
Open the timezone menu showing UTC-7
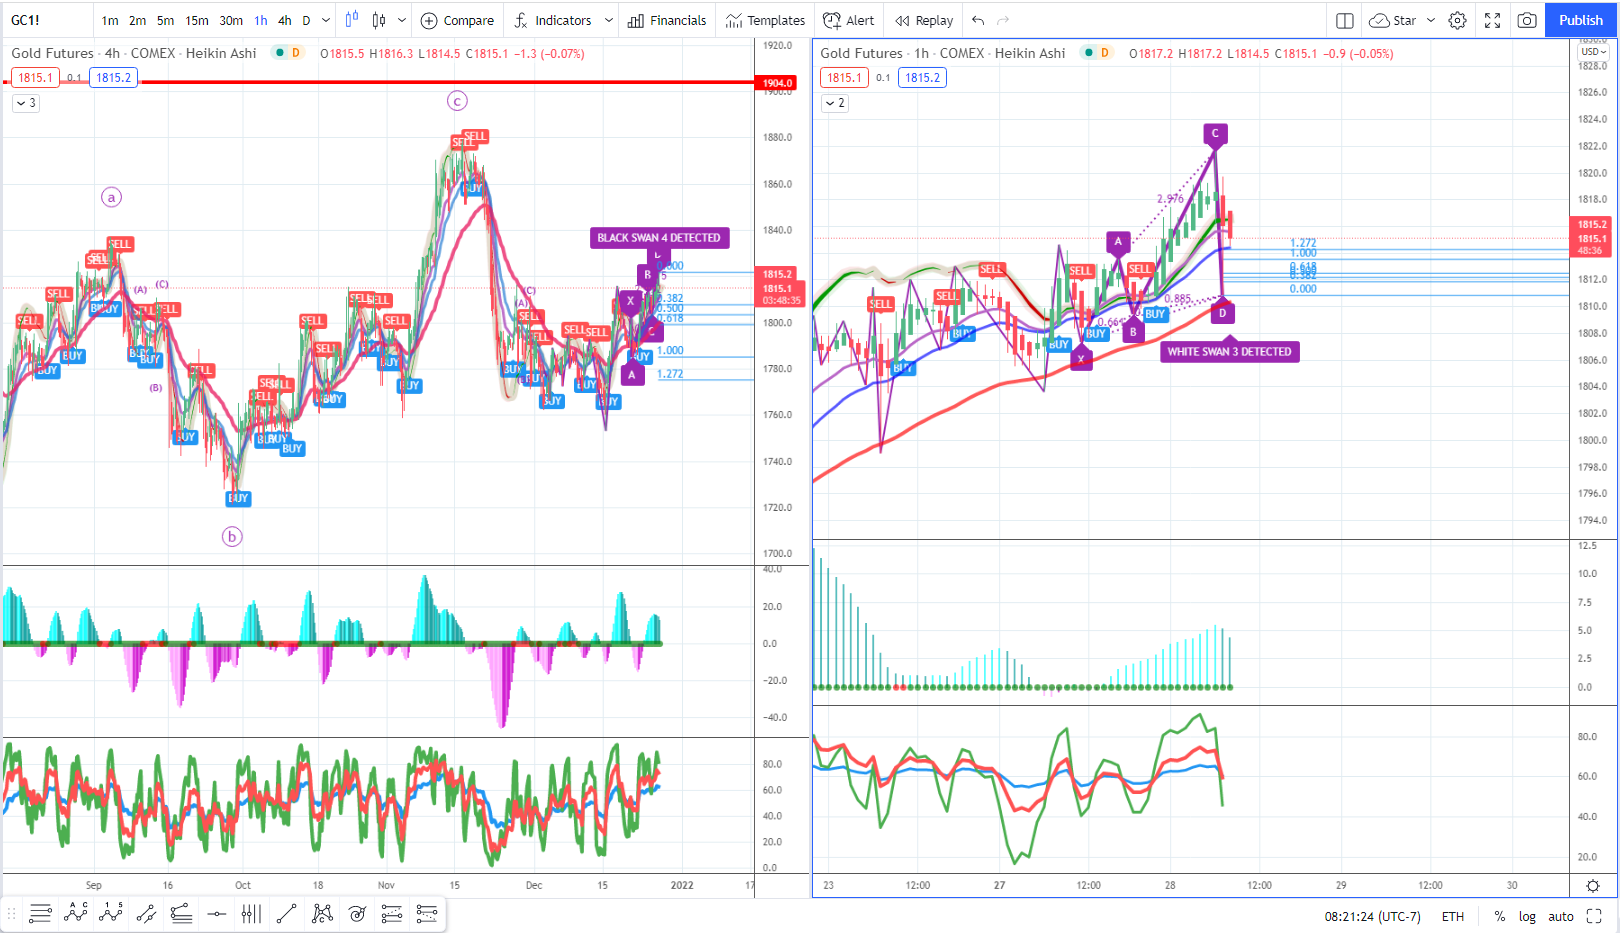[x=1372, y=916]
